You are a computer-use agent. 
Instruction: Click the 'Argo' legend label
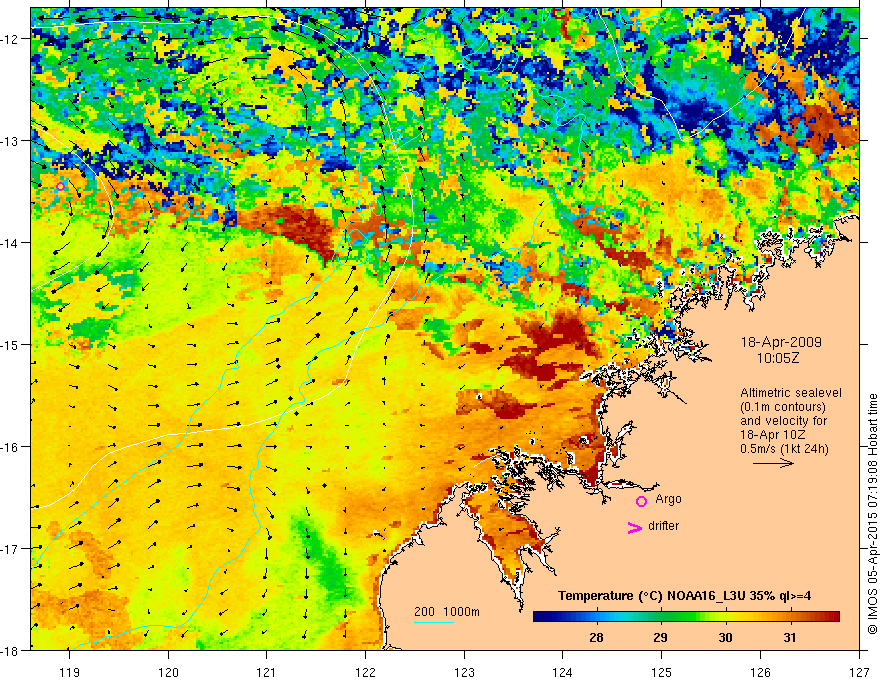[x=668, y=499]
